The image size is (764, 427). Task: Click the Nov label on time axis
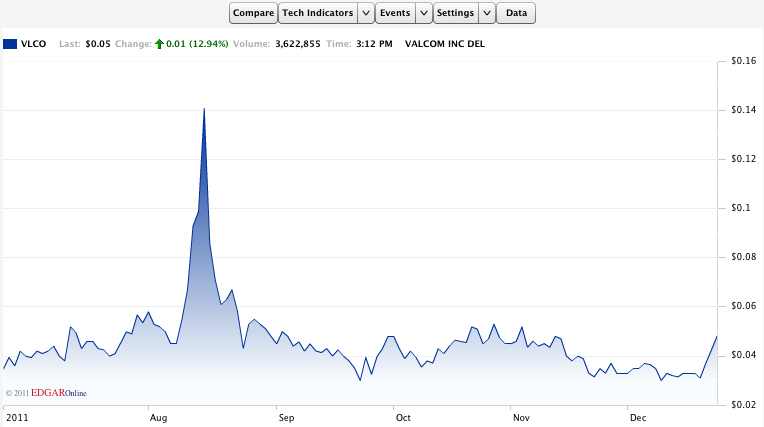click(x=521, y=418)
